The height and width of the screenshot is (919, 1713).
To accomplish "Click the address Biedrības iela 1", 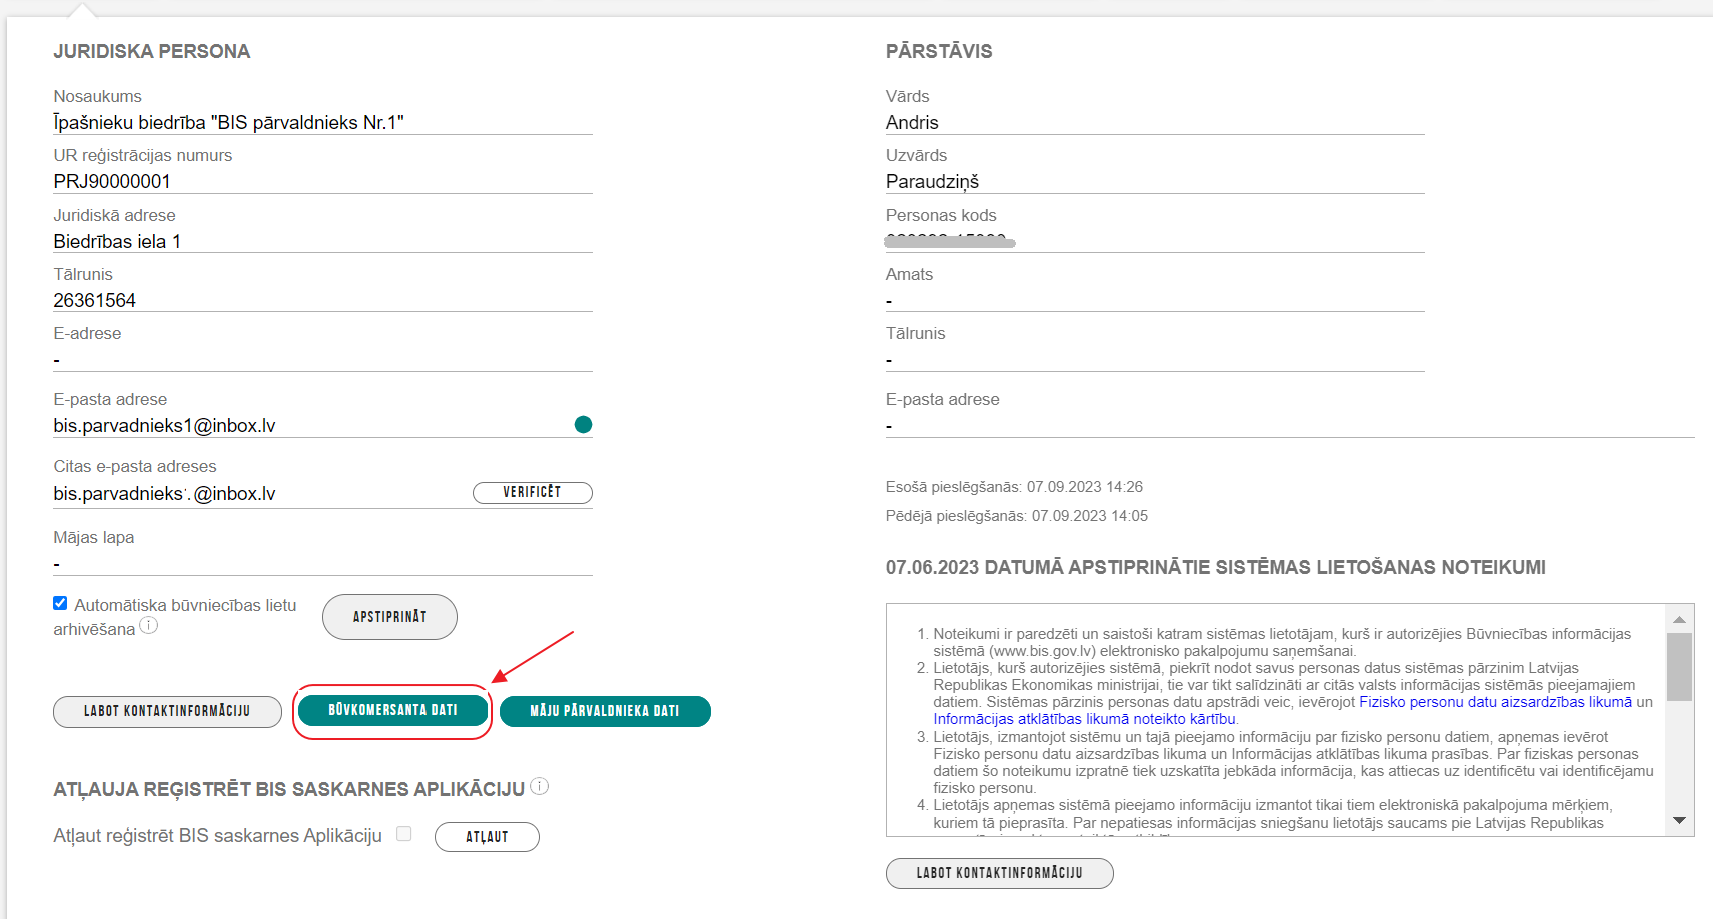I will coord(117,241).
